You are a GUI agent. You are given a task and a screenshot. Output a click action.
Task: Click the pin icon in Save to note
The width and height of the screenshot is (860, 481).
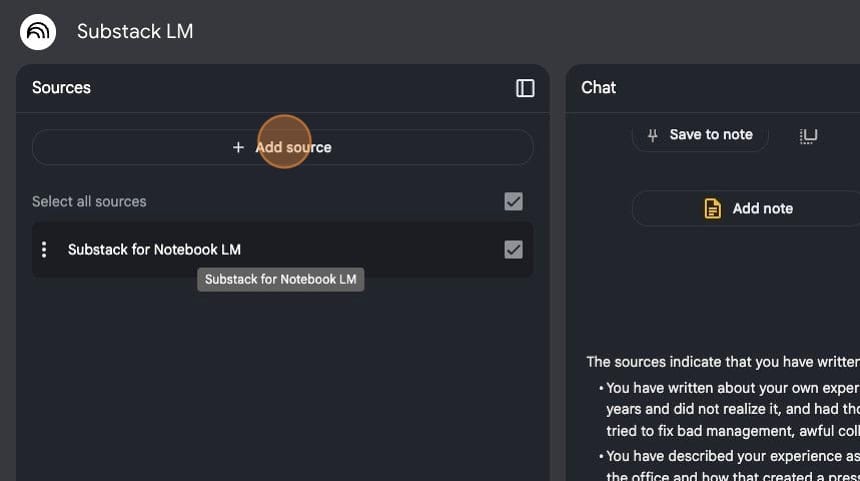click(653, 135)
